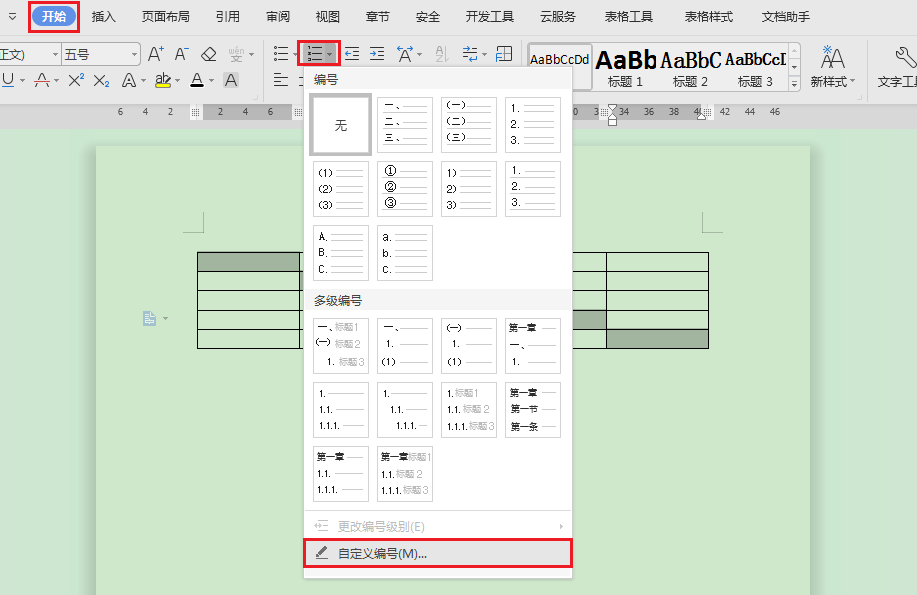This screenshot has height=595, width=917.
Task: Select the 无 numbering option
Action: (340, 125)
